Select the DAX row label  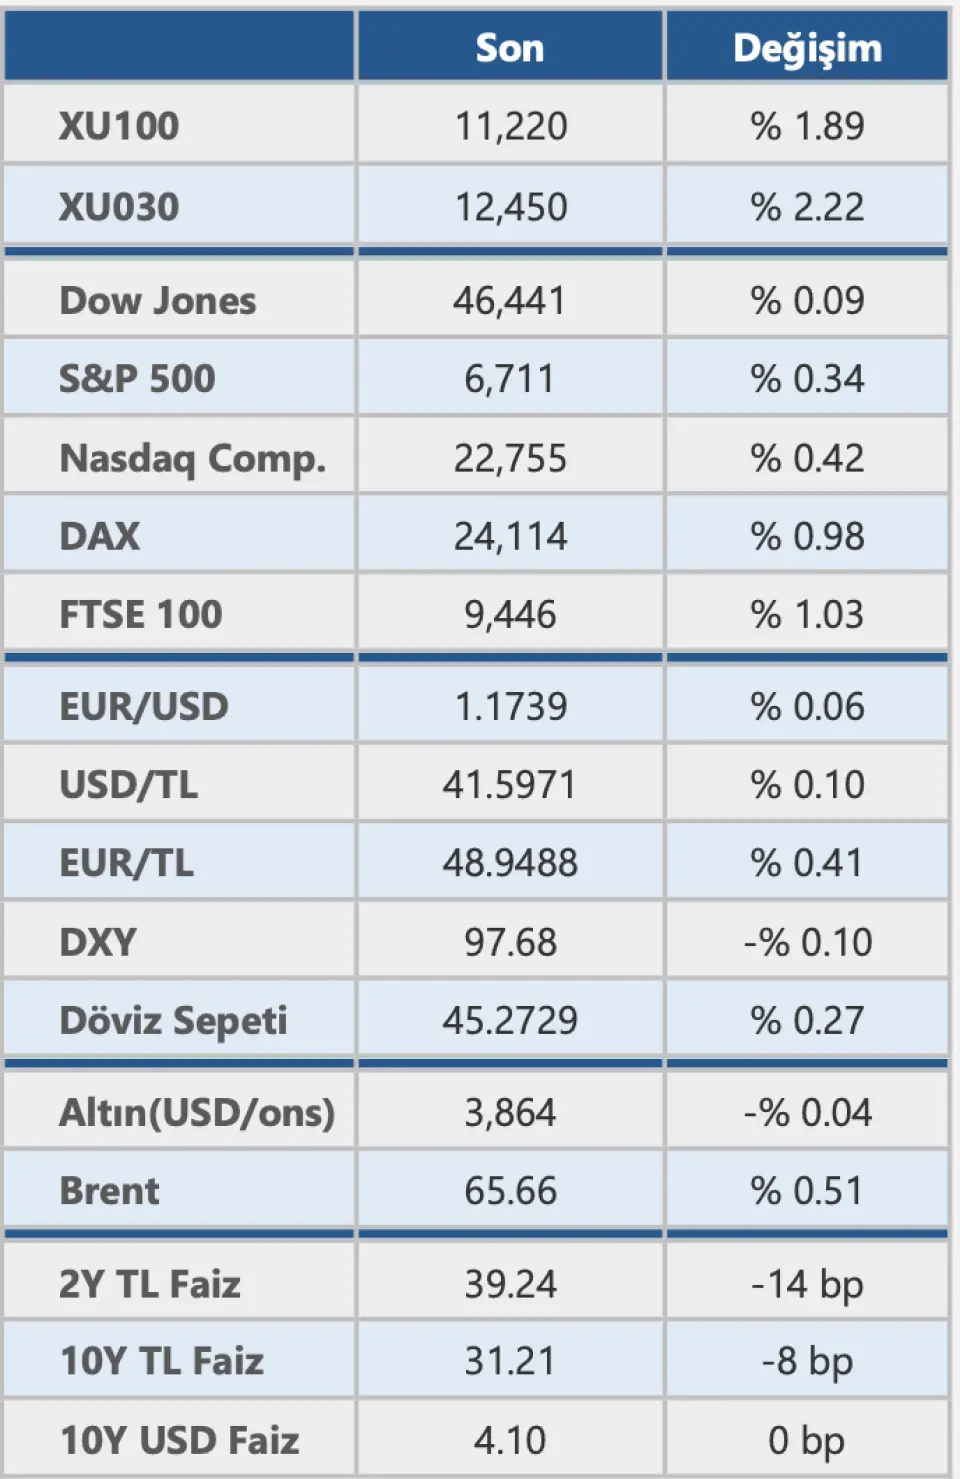[100, 536]
